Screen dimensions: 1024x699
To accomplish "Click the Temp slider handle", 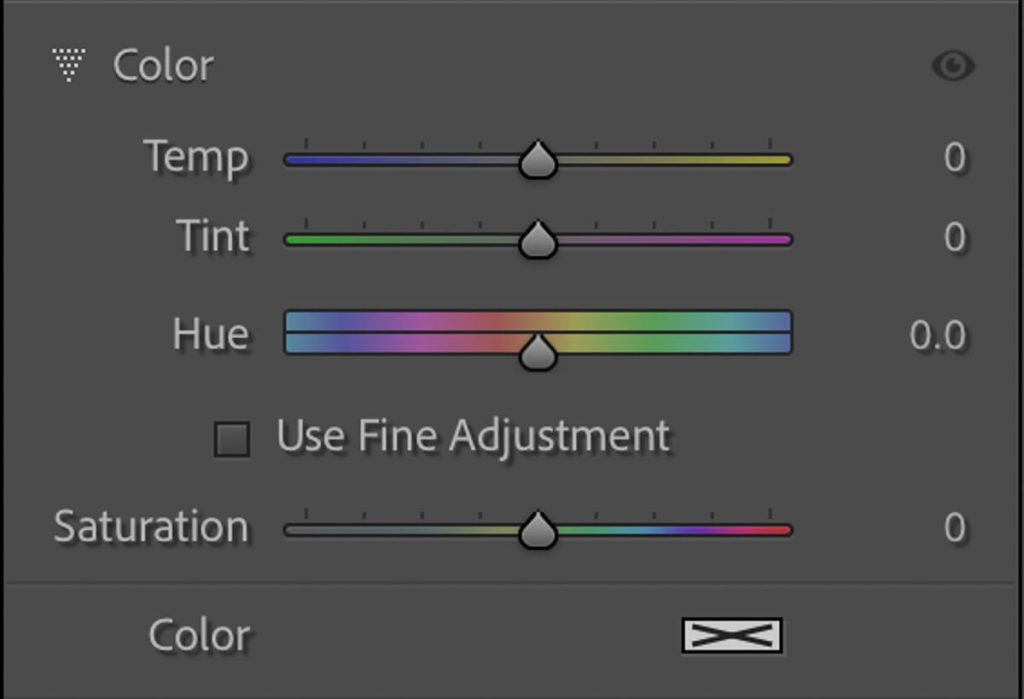I will click(537, 159).
